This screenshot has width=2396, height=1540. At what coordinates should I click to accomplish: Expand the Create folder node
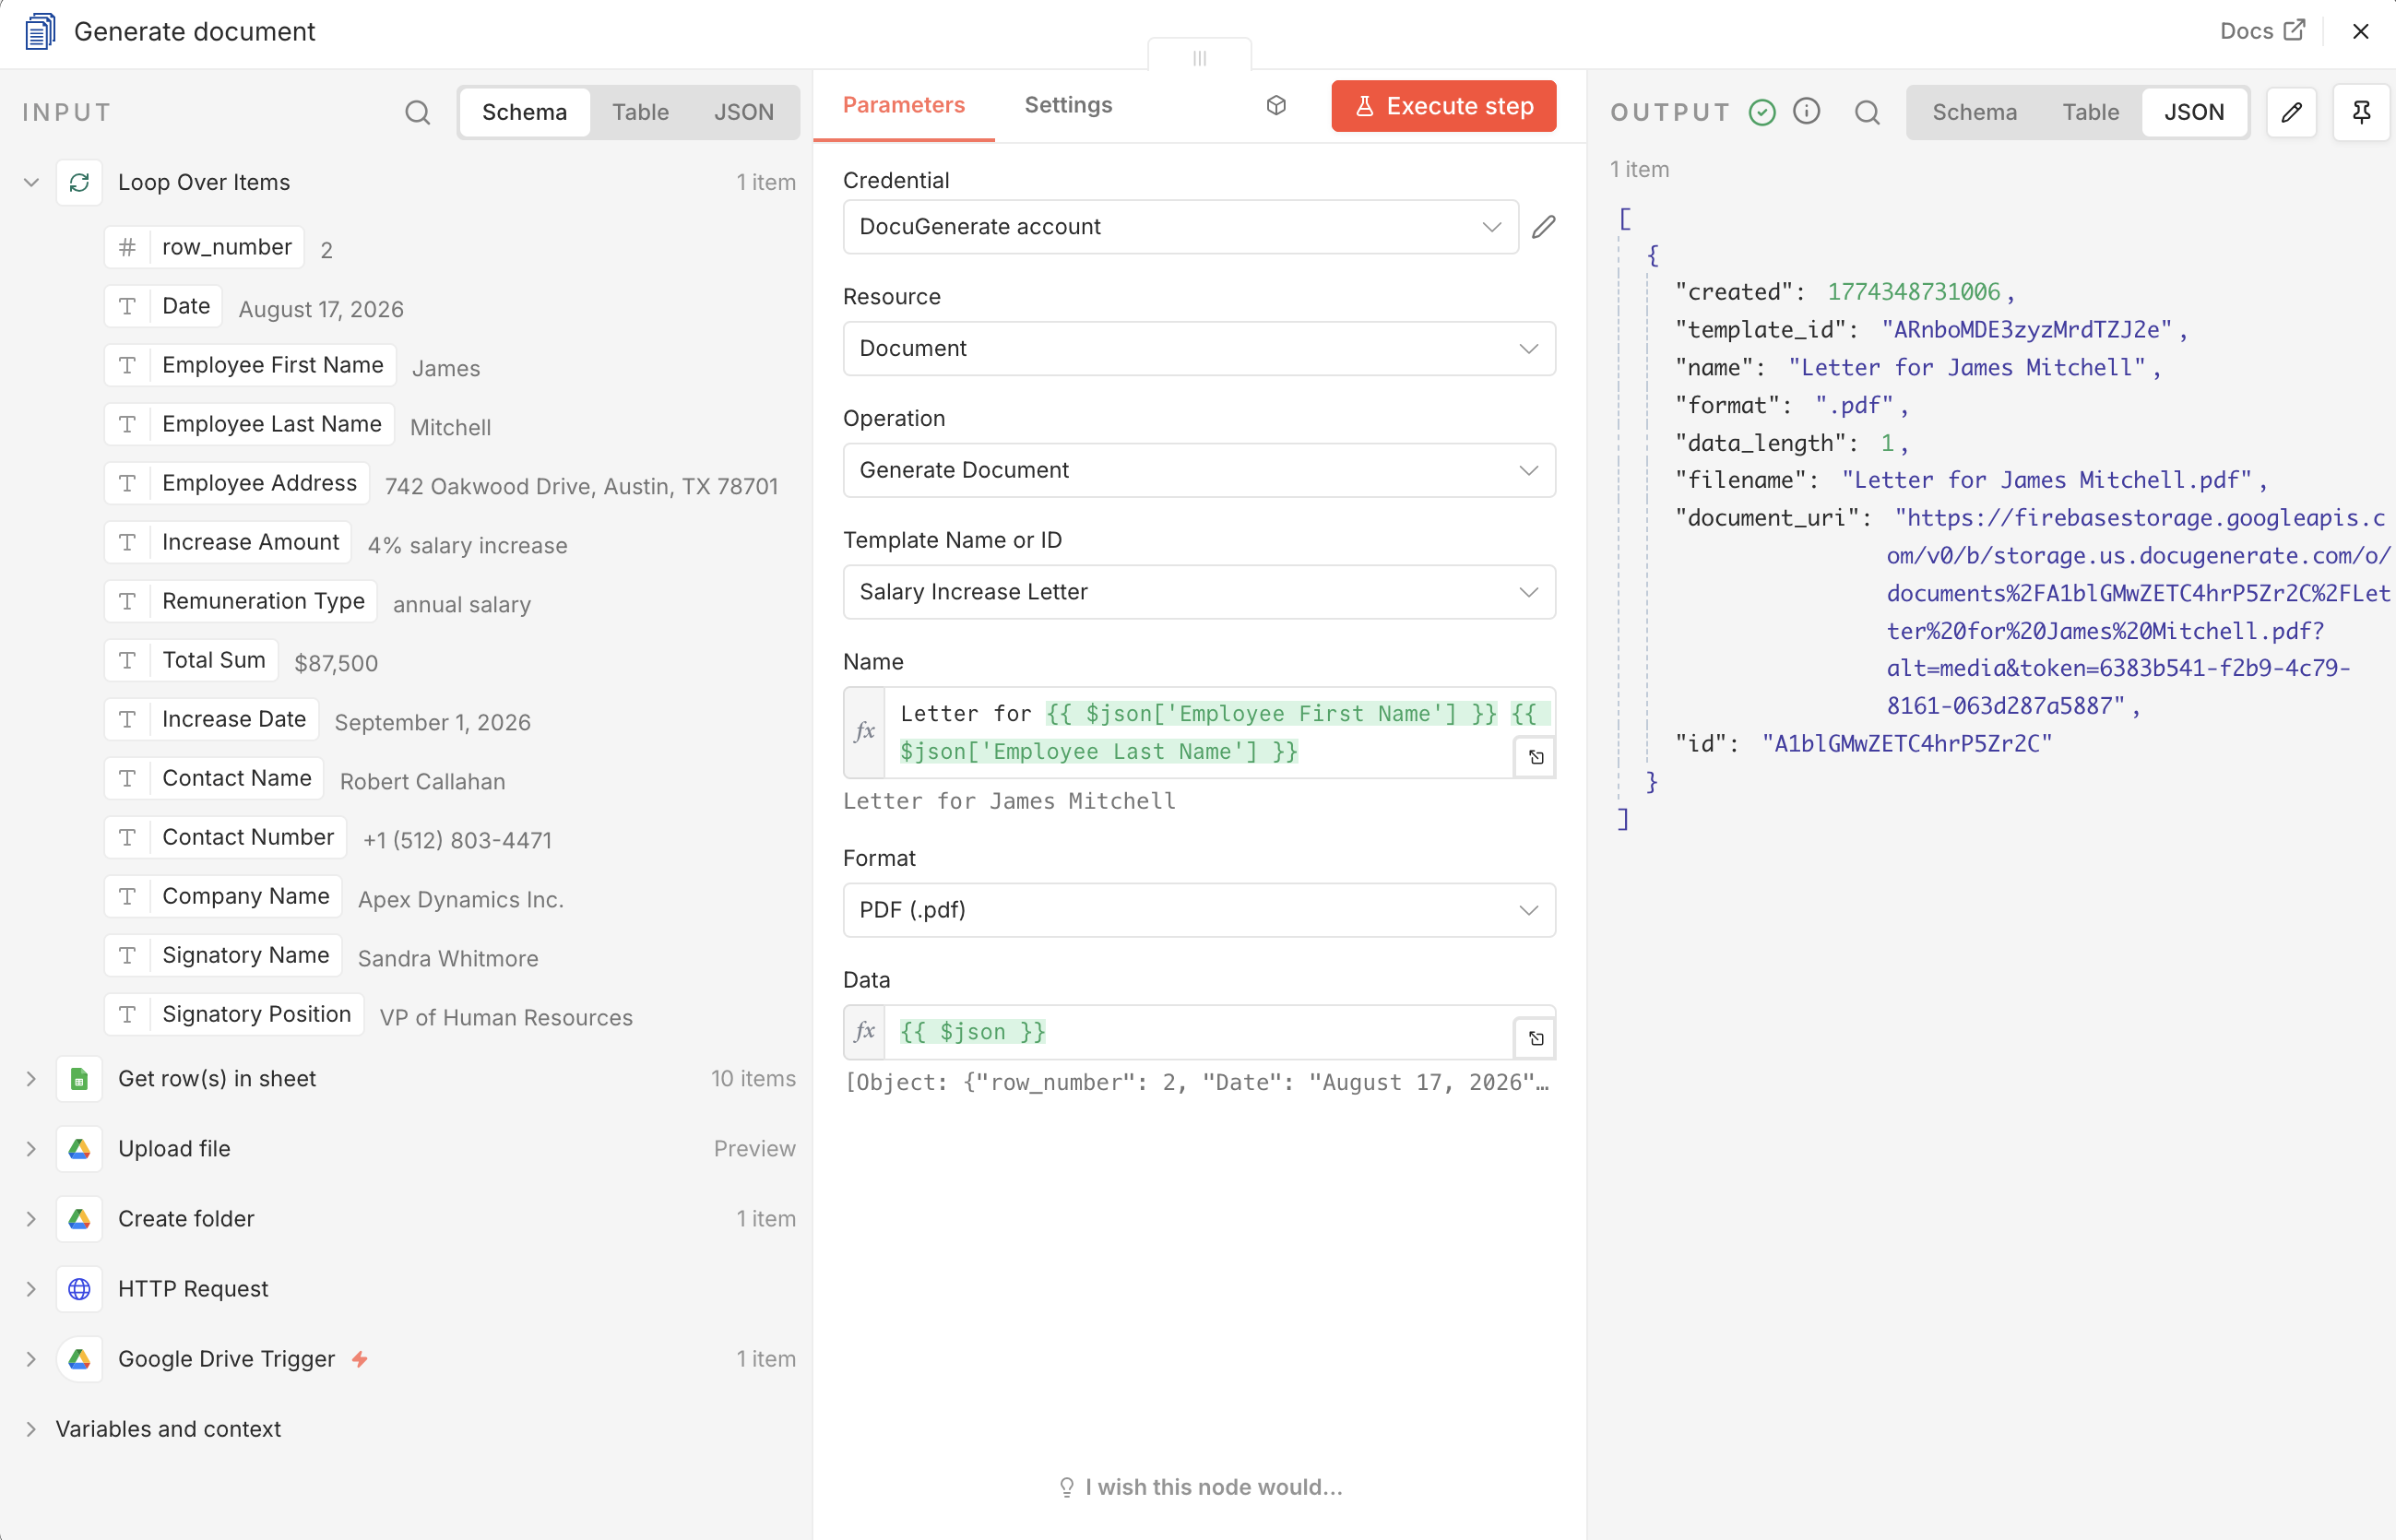click(x=31, y=1219)
